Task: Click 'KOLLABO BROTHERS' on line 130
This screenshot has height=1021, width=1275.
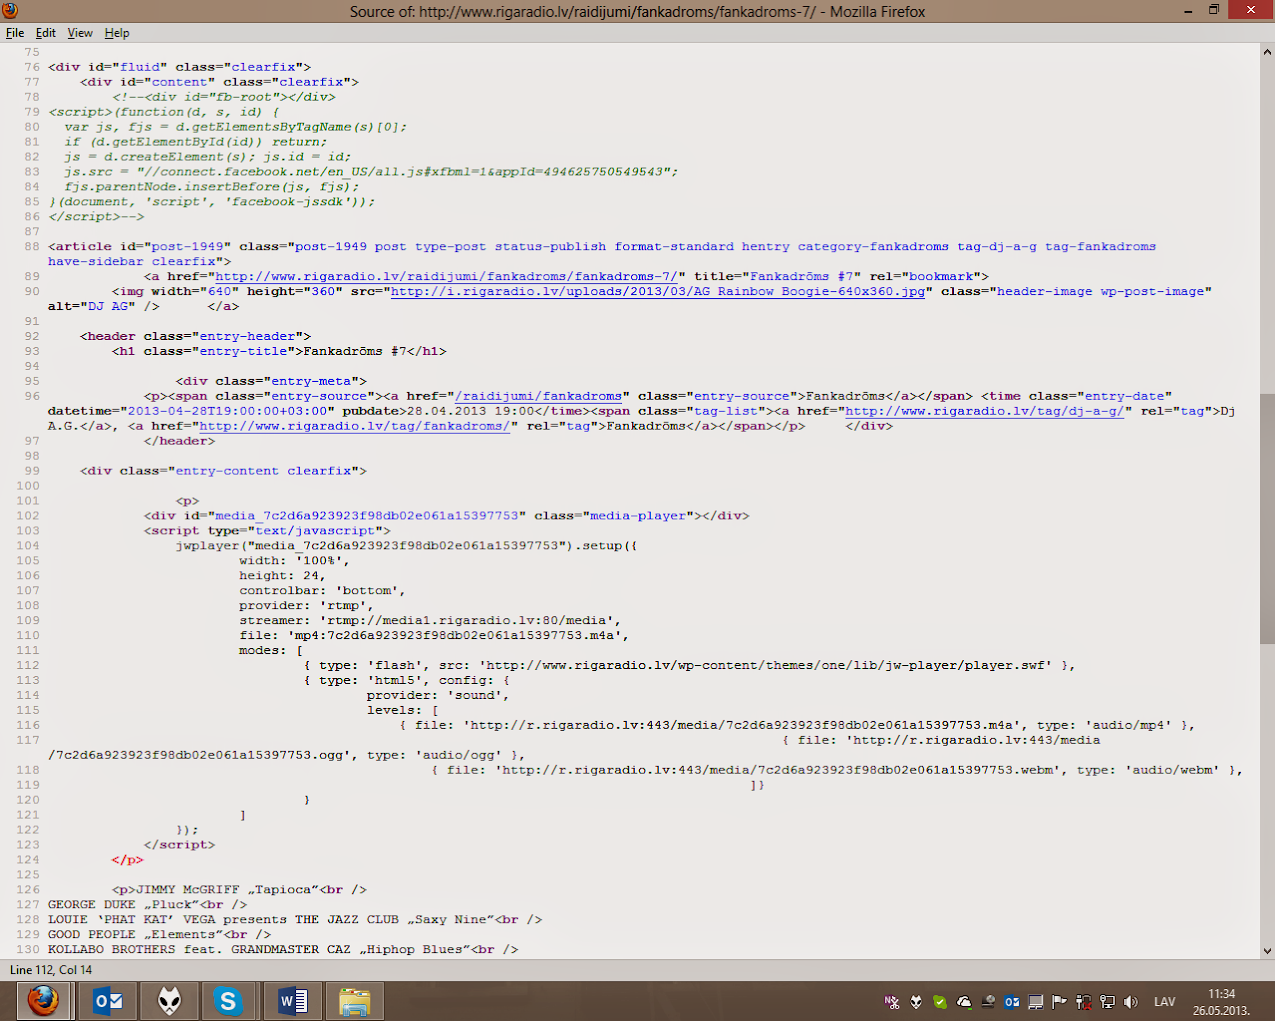Action: click(x=111, y=950)
